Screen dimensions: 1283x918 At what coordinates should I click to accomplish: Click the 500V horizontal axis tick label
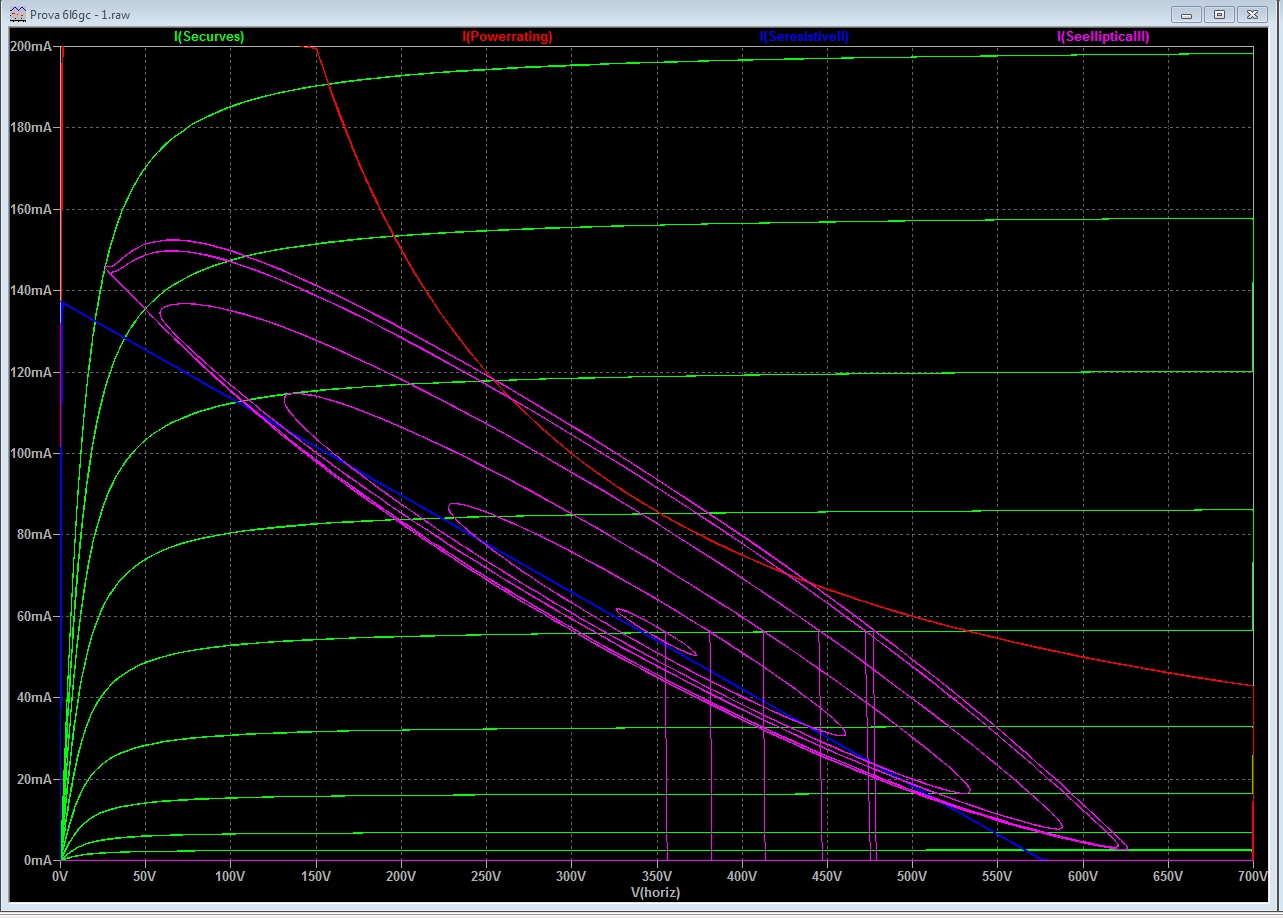pos(911,876)
